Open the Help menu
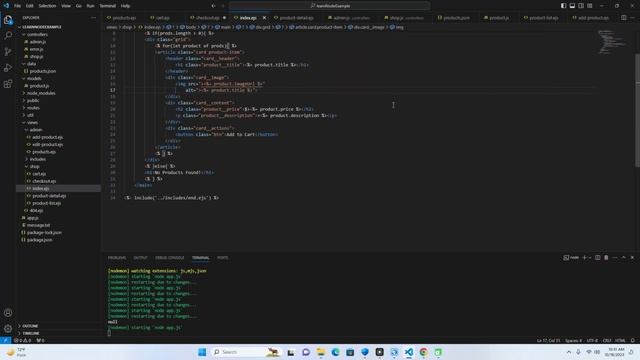The width and height of the screenshot is (640, 360). tap(125, 6)
